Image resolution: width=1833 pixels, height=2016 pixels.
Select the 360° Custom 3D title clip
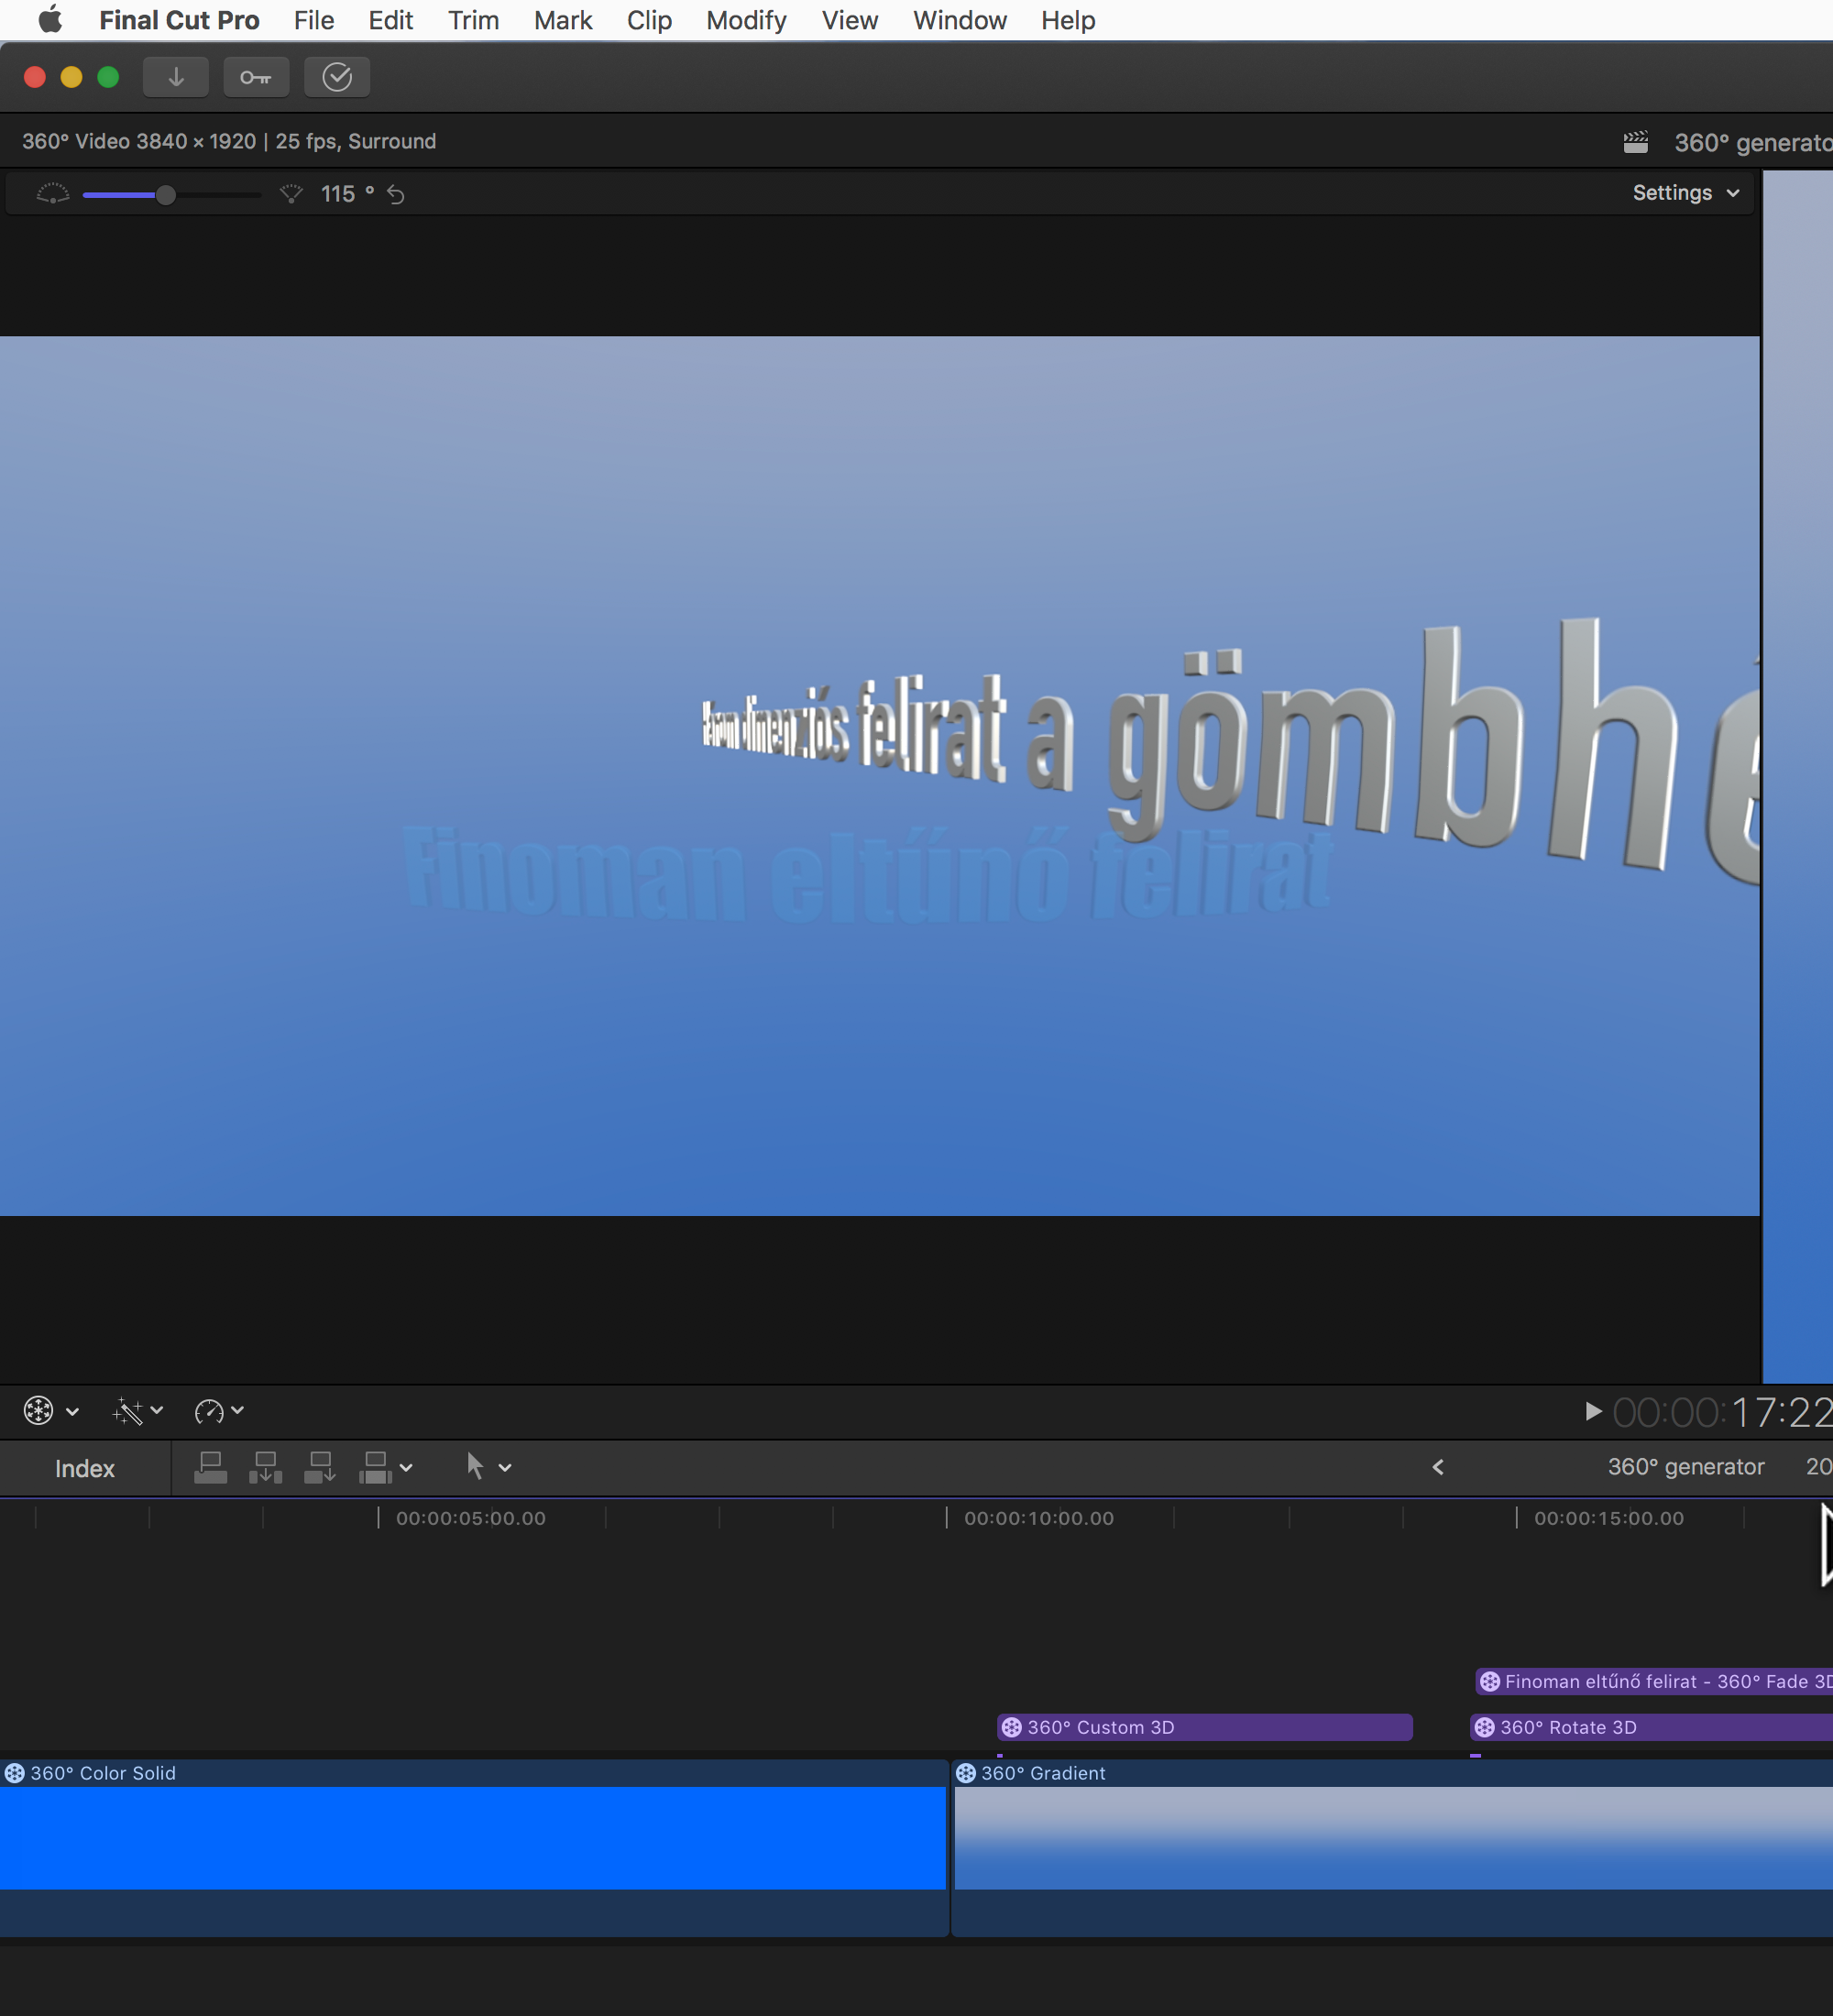tap(1204, 1727)
